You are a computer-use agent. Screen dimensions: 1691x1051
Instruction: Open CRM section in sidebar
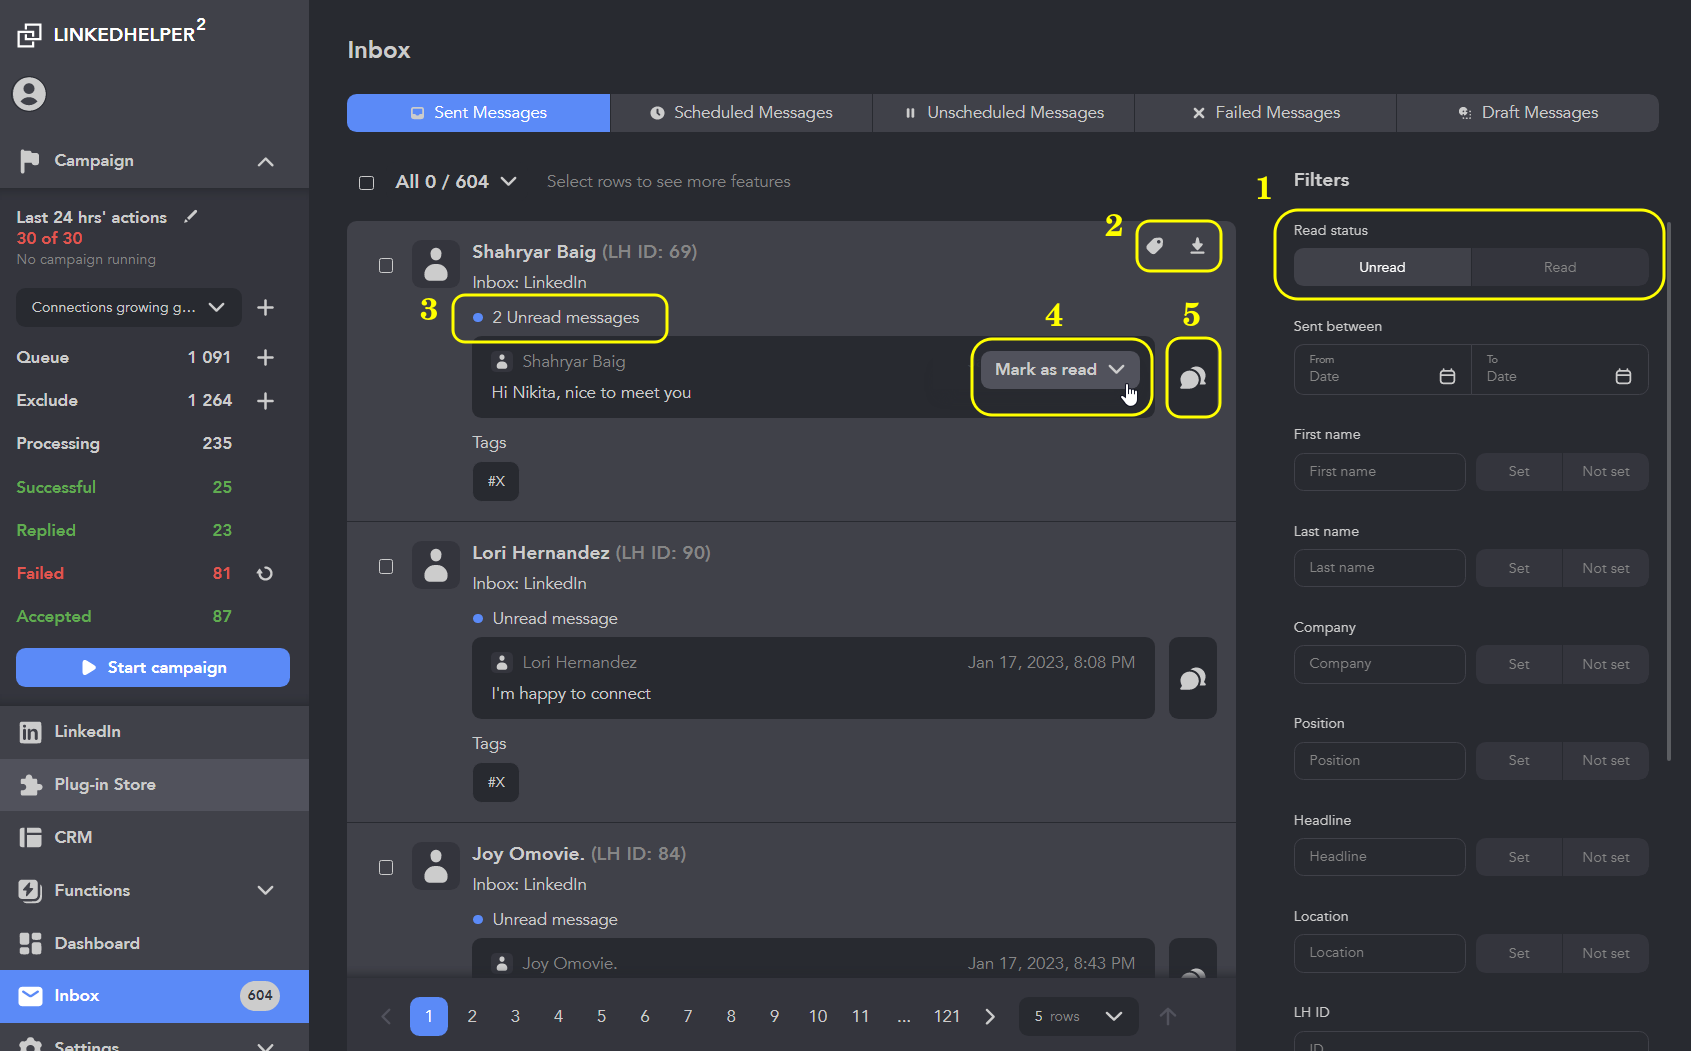point(154,837)
